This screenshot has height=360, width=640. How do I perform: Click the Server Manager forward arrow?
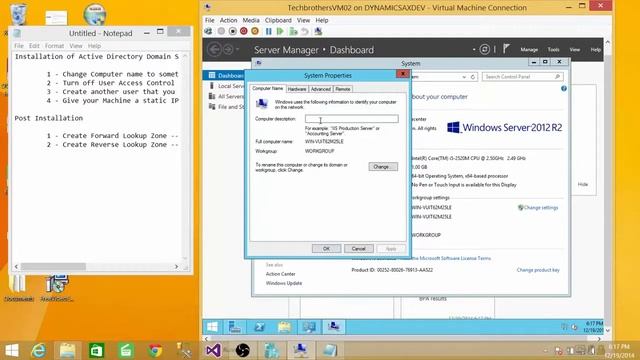pyautogui.click(x=228, y=49)
